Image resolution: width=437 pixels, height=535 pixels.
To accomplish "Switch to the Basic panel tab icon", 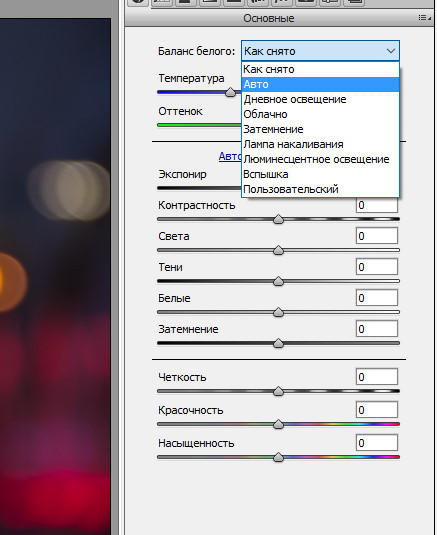I will (138, 3).
